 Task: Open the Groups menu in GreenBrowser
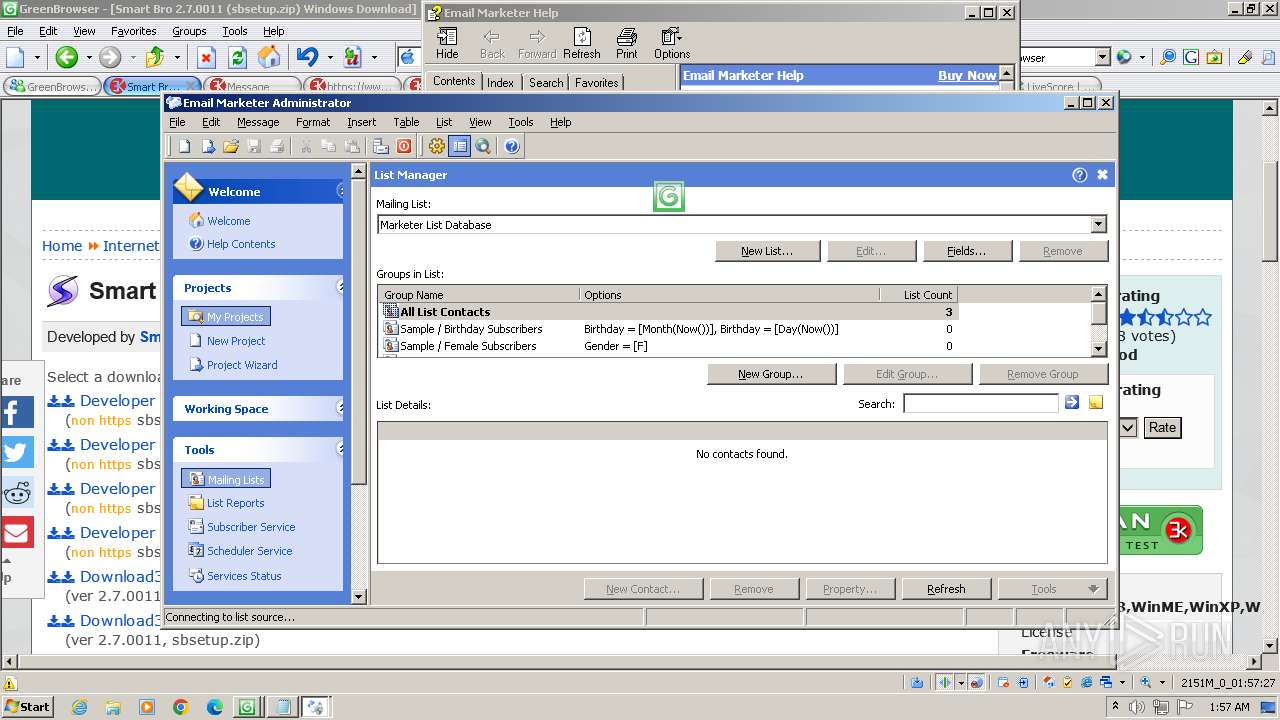(189, 31)
